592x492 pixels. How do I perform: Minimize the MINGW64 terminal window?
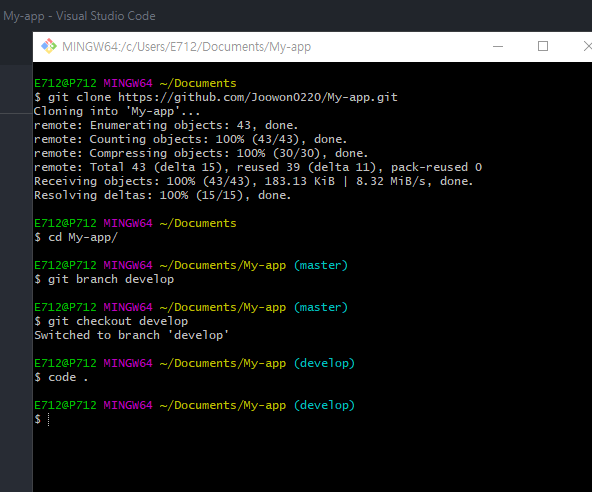click(498, 46)
